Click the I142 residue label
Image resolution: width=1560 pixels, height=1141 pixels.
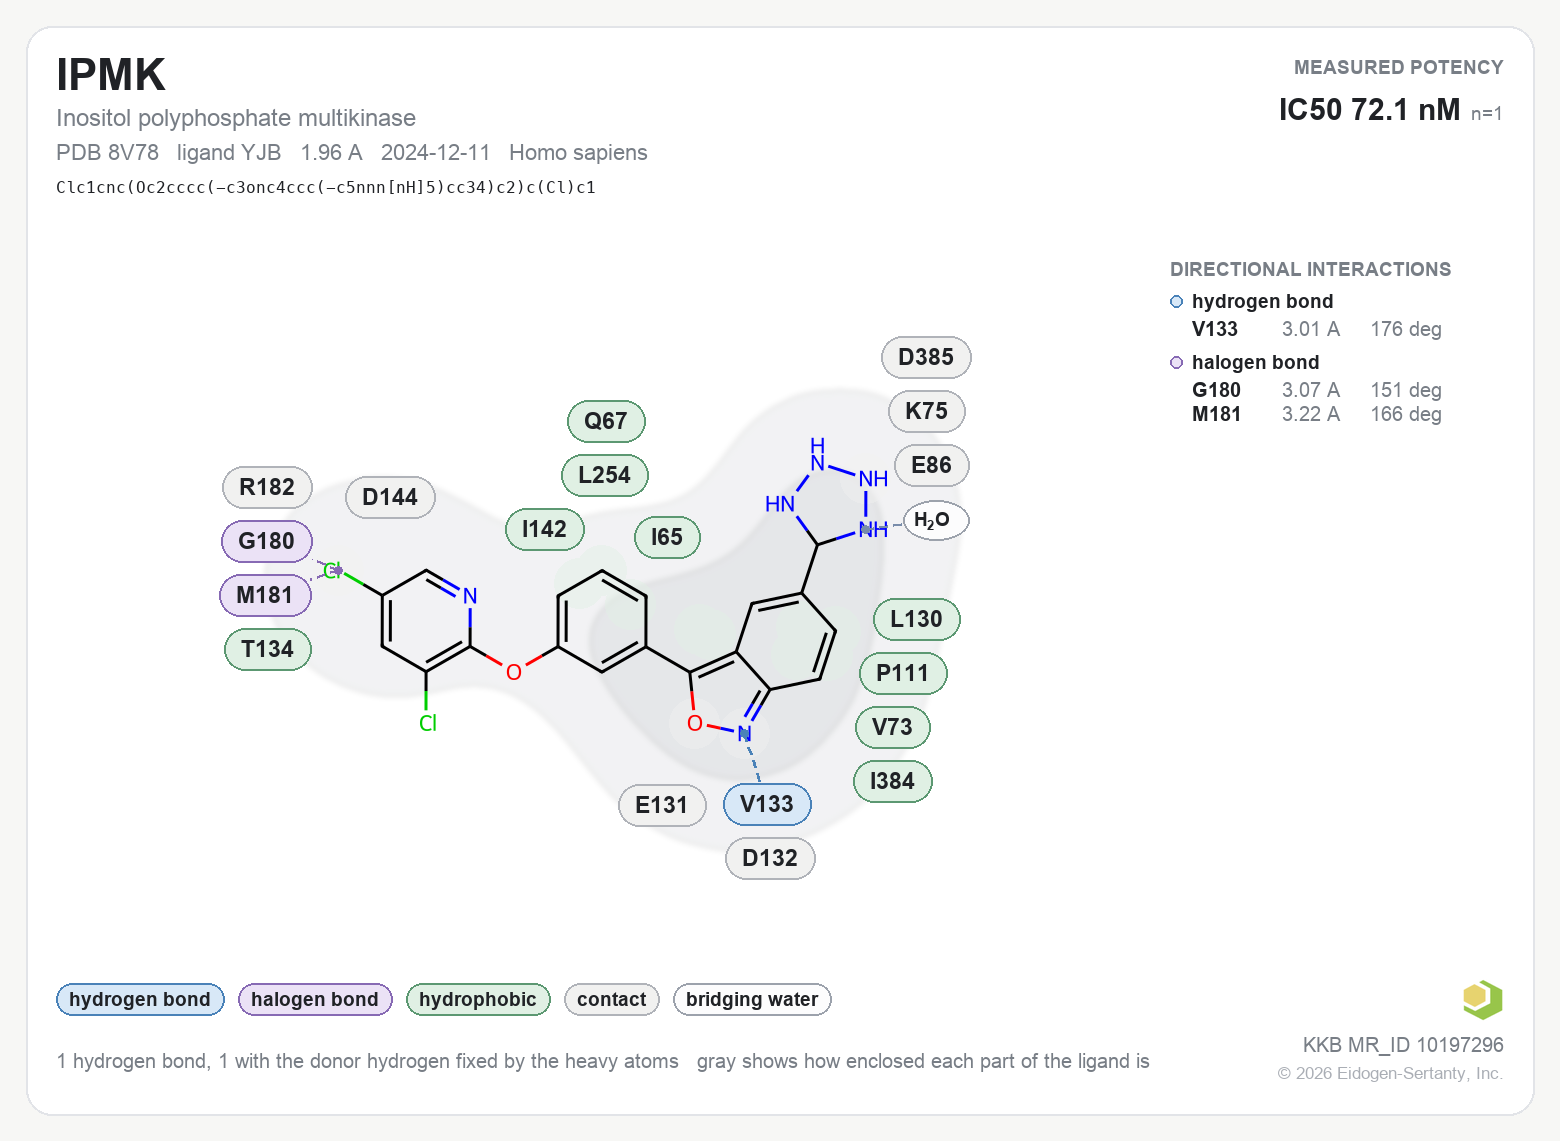coord(545,529)
